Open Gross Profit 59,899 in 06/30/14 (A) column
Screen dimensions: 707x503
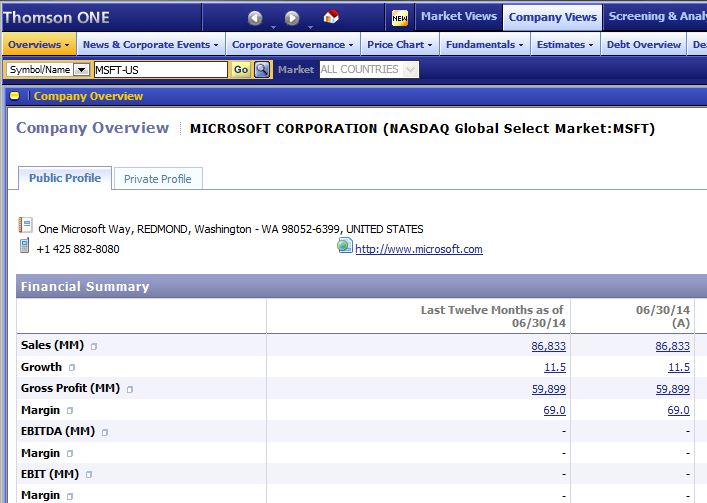tap(672, 389)
